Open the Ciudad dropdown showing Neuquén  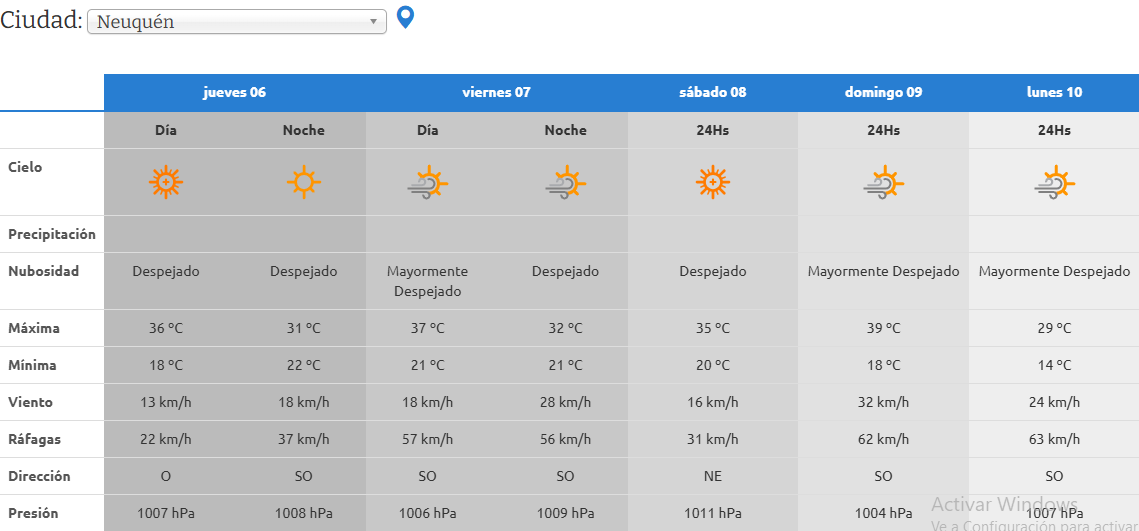(237, 22)
